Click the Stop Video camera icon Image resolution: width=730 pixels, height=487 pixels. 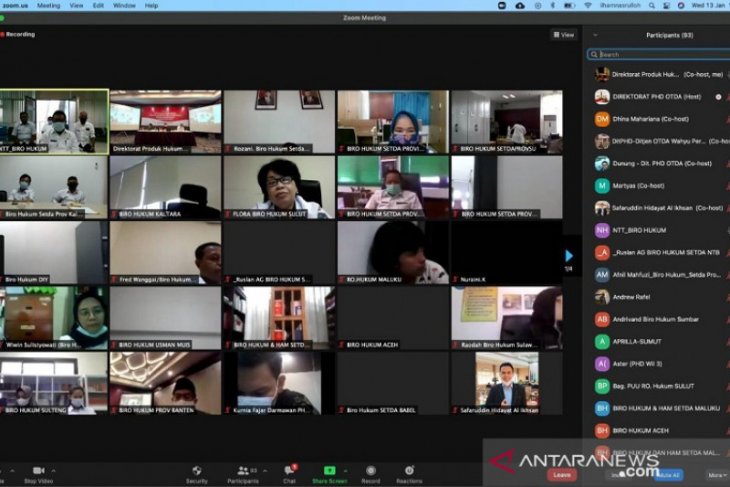tap(39, 471)
